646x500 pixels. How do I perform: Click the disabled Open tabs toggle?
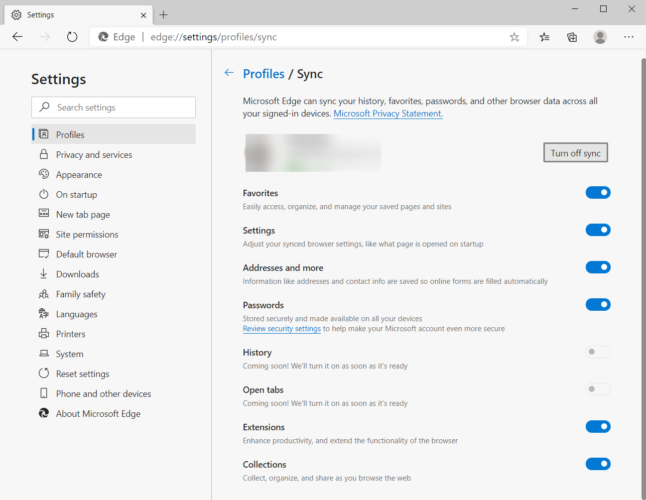click(x=598, y=389)
